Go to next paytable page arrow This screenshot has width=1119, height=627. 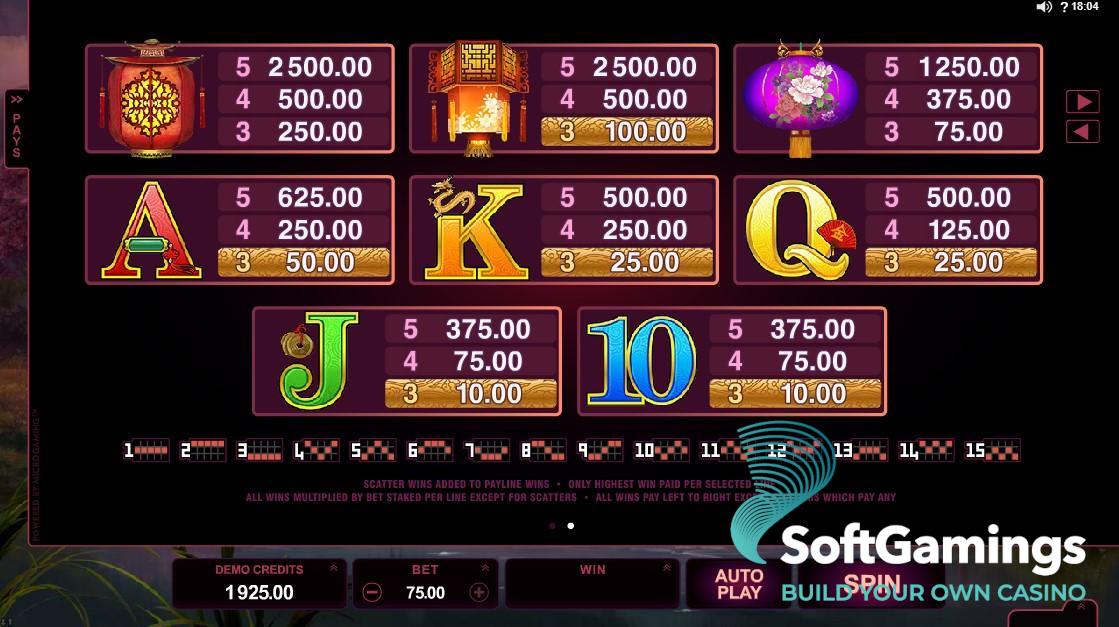tap(1083, 102)
